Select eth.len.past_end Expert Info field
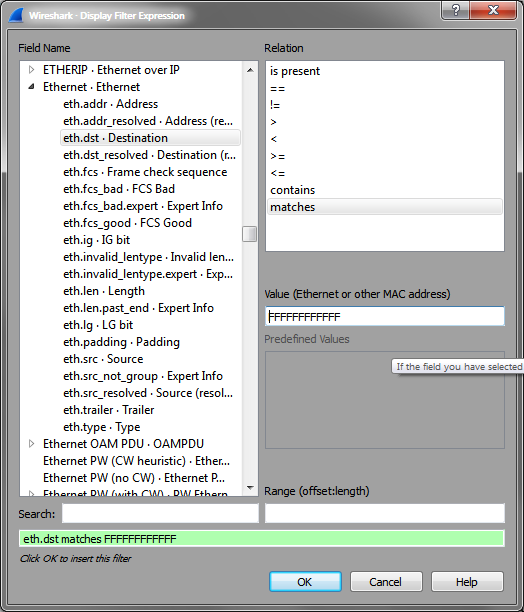Viewport: 524px width, 612px height. click(138, 308)
